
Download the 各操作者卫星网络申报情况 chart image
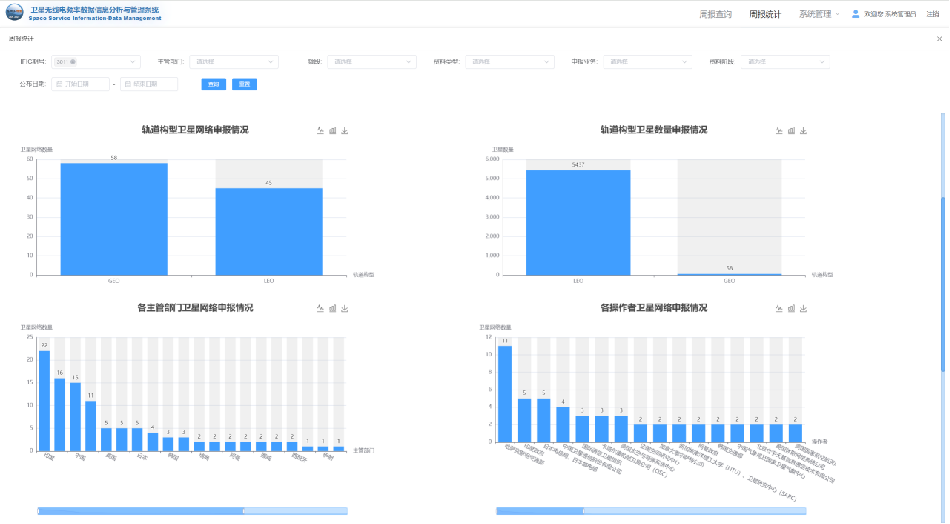pyautogui.click(x=803, y=308)
